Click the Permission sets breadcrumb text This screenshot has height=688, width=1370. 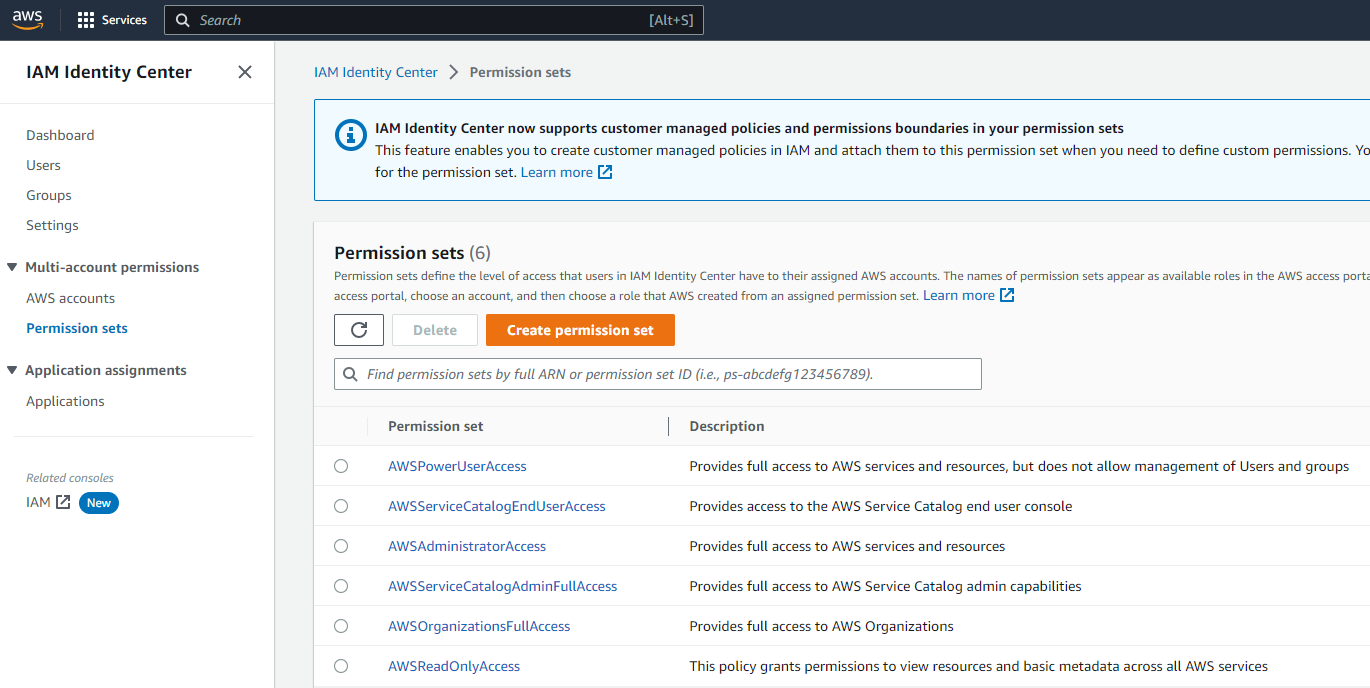pos(520,72)
